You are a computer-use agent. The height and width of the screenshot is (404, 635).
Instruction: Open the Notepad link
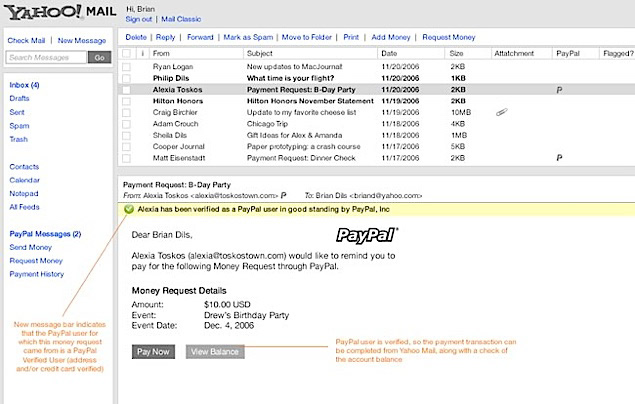point(24,193)
